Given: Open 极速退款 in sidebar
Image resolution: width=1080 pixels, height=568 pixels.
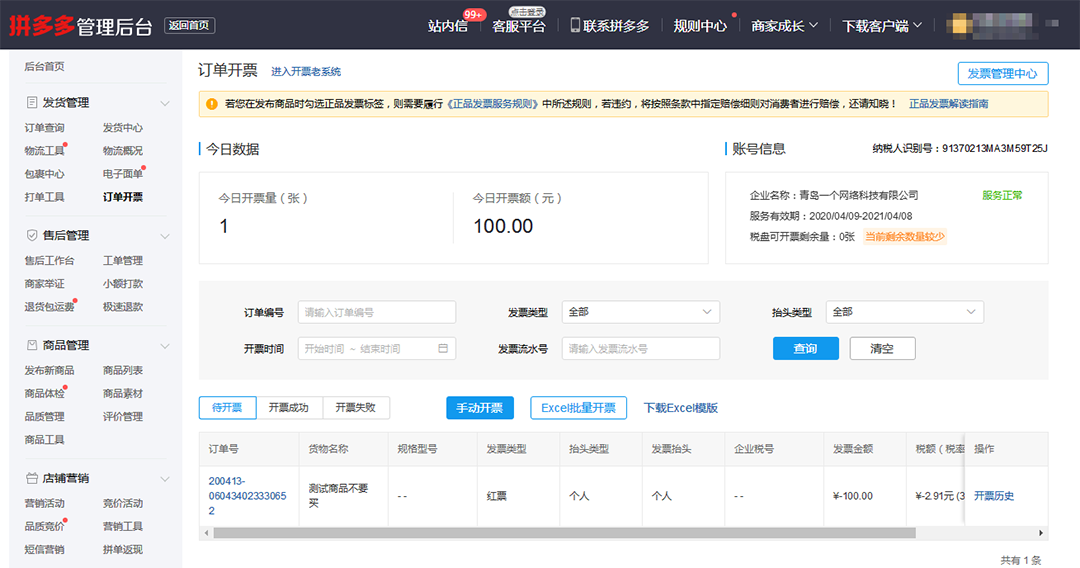Looking at the screenshot, I should [123, 307].
